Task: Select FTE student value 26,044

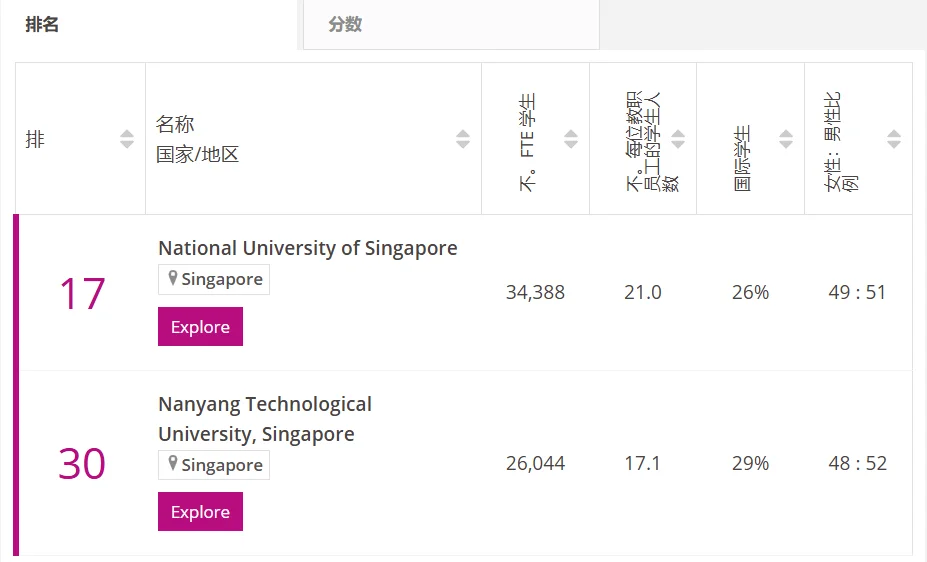Action: click(x=535, y=463)
